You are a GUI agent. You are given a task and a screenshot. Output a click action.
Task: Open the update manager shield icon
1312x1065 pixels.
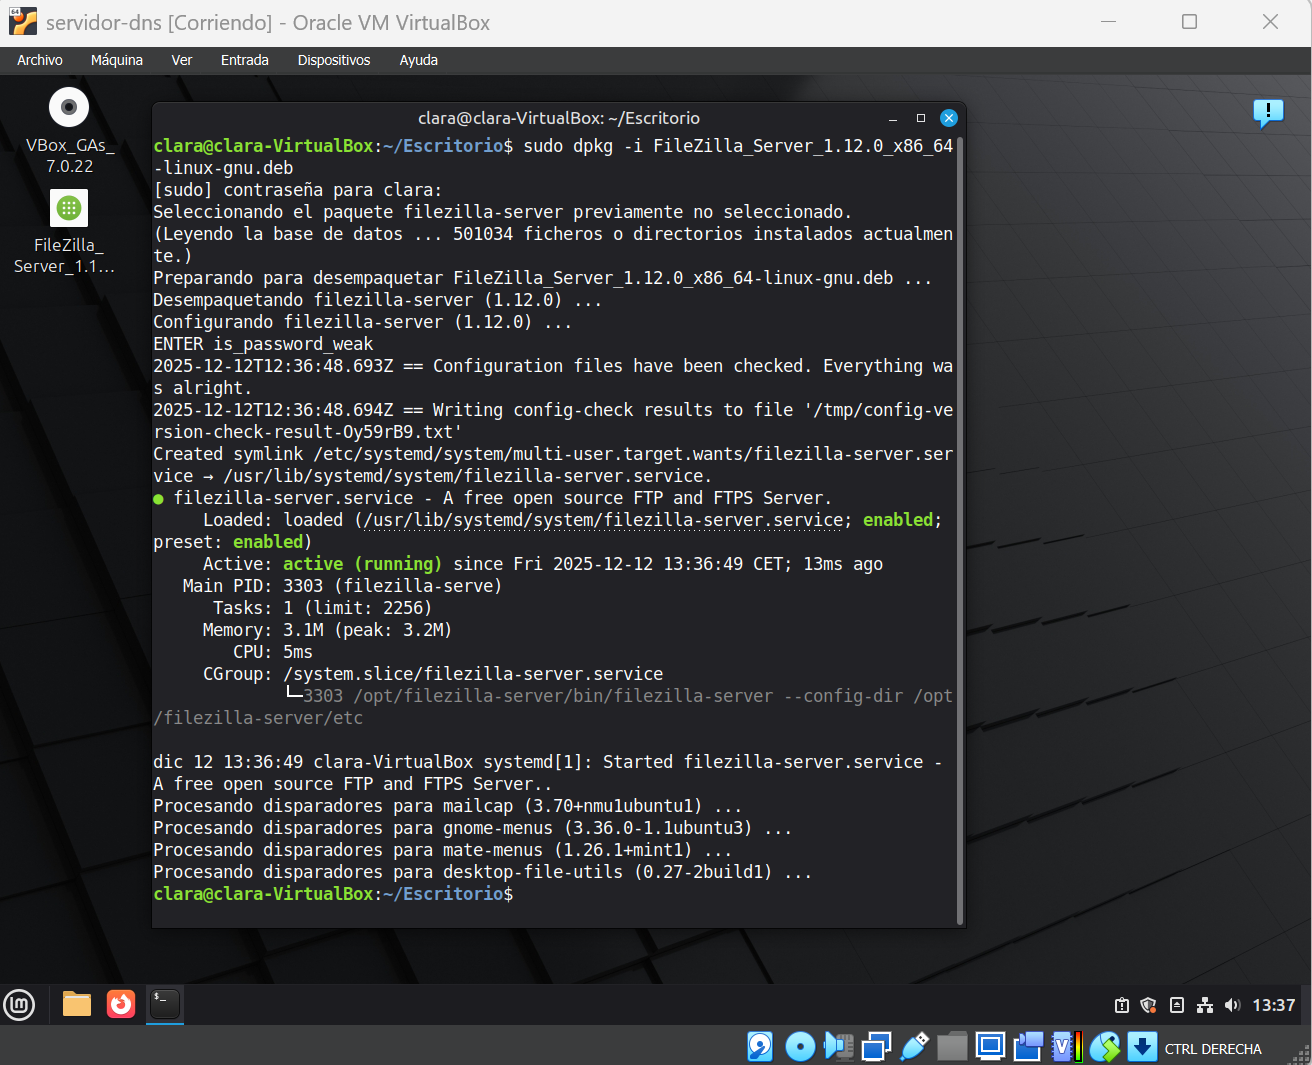(x=1149, y=1005)
